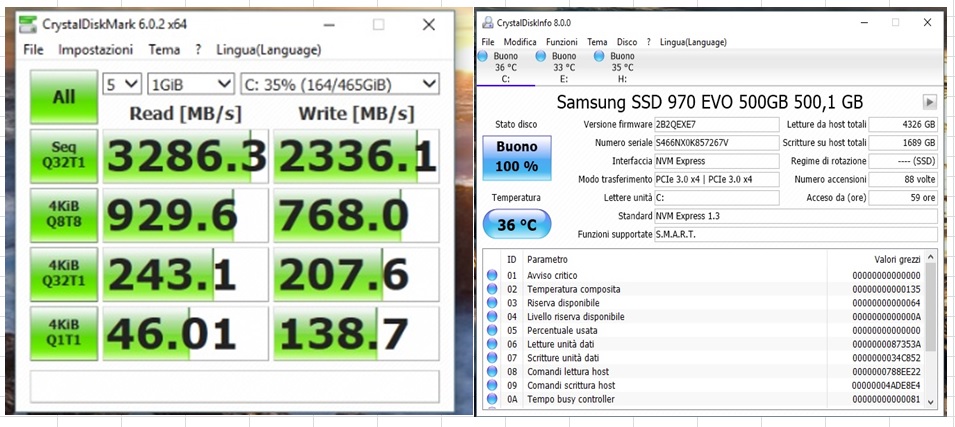Click the status icon for Scritture unità dati

point(492,358)
